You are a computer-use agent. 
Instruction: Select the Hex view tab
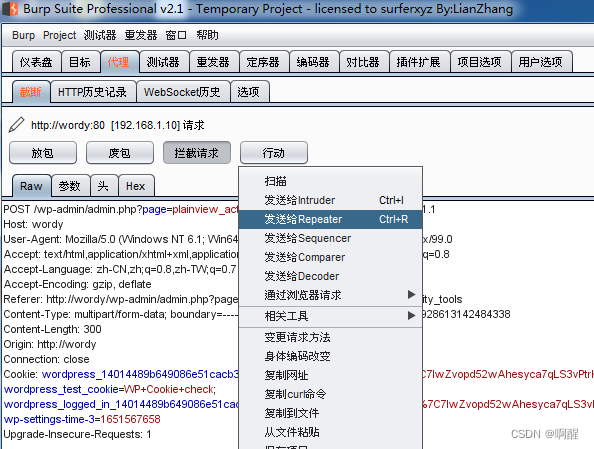point(136,186)
